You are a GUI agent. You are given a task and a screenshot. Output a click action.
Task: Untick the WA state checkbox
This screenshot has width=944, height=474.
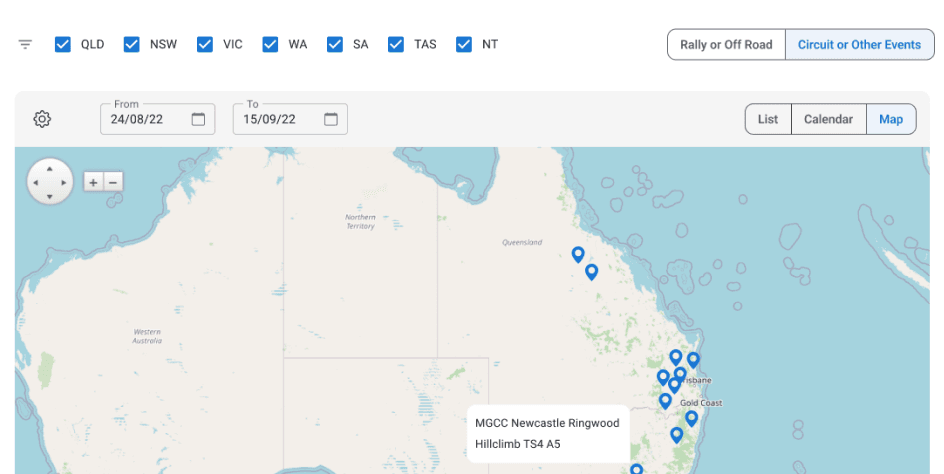(x=270, y=45)
